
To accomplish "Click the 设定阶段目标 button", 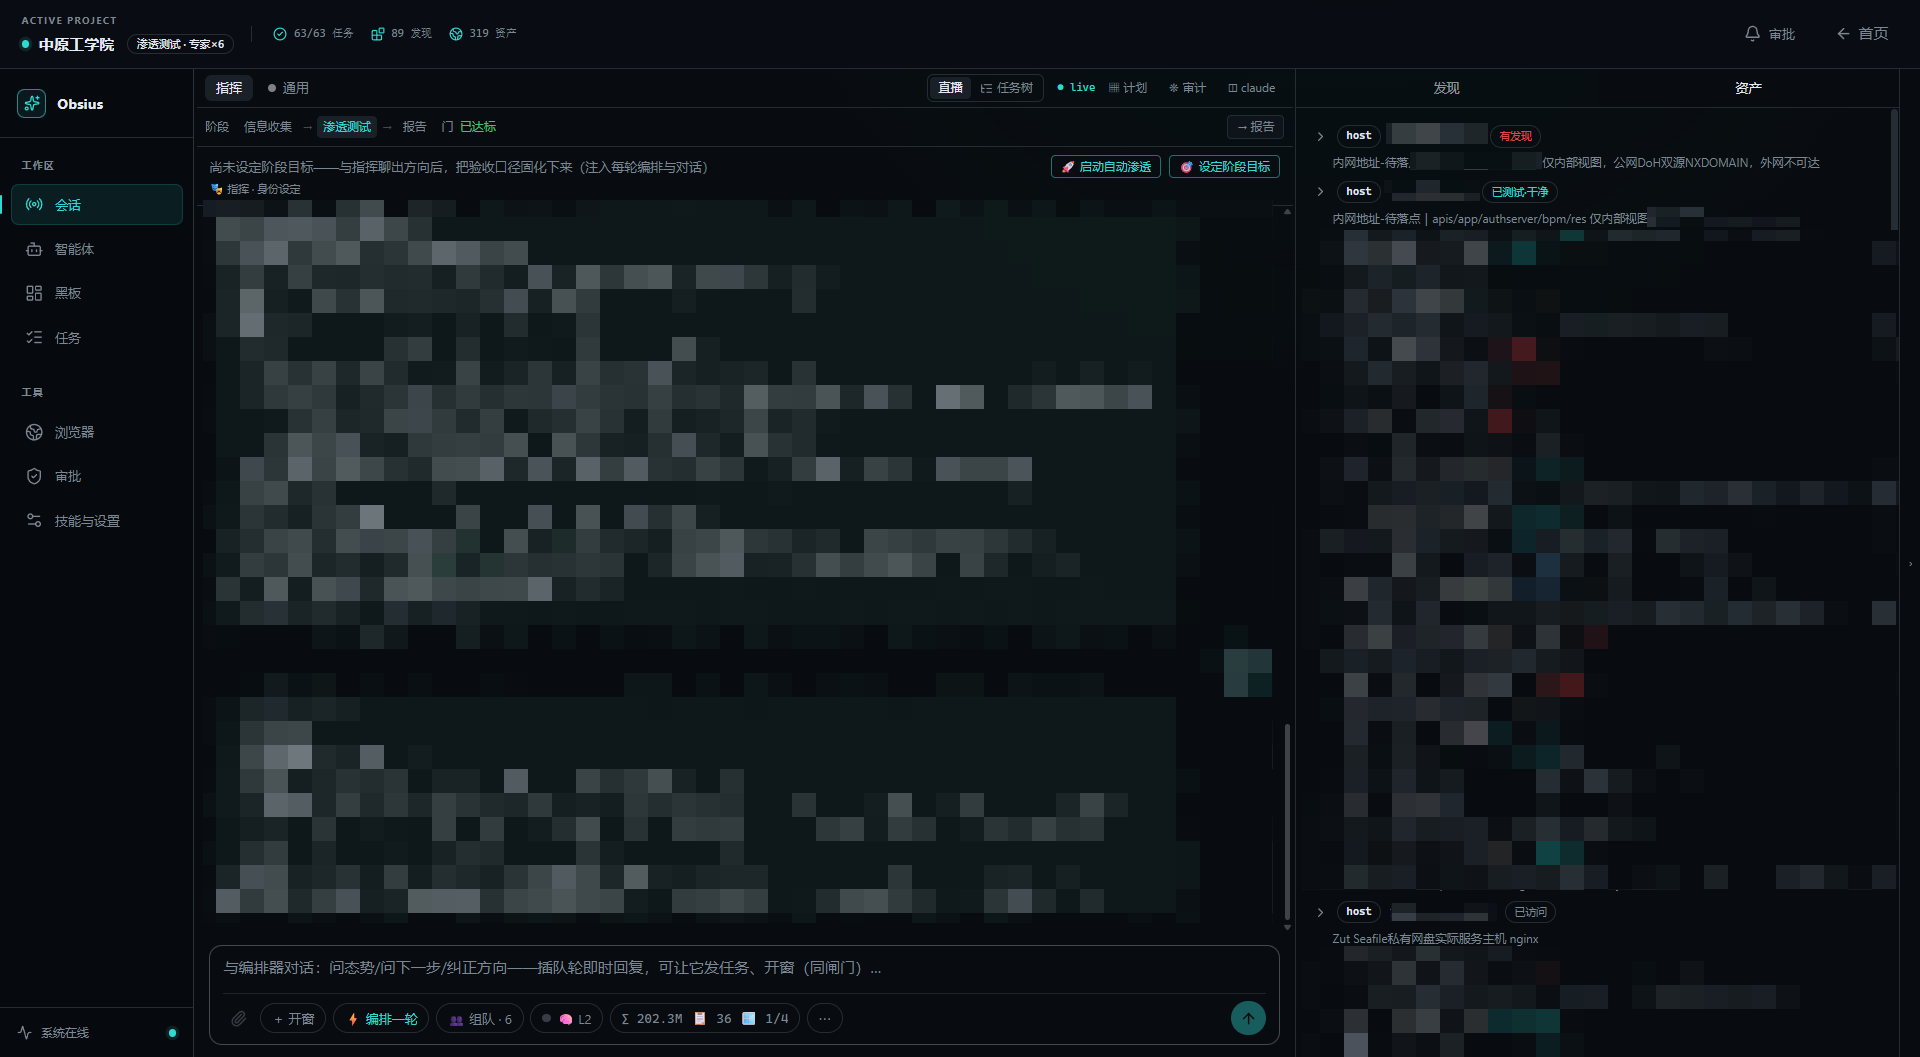I will [x=1225, y=167].
